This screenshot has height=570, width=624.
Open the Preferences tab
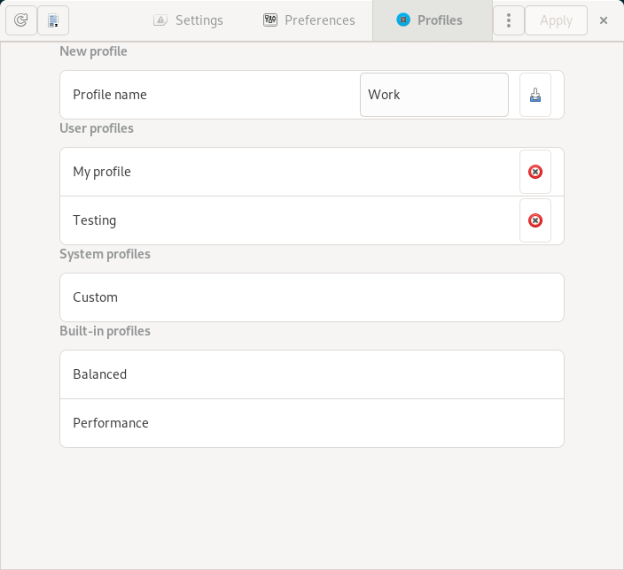pos(319,20)
